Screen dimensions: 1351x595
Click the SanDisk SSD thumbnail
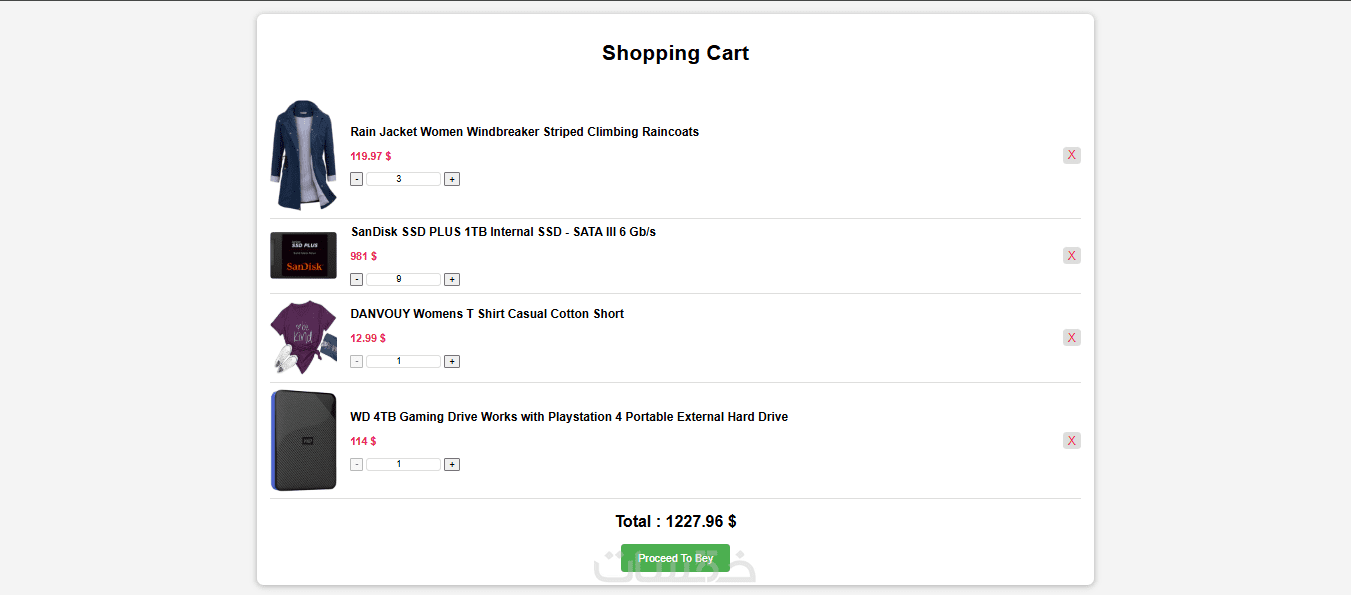[x=303, y=256]
